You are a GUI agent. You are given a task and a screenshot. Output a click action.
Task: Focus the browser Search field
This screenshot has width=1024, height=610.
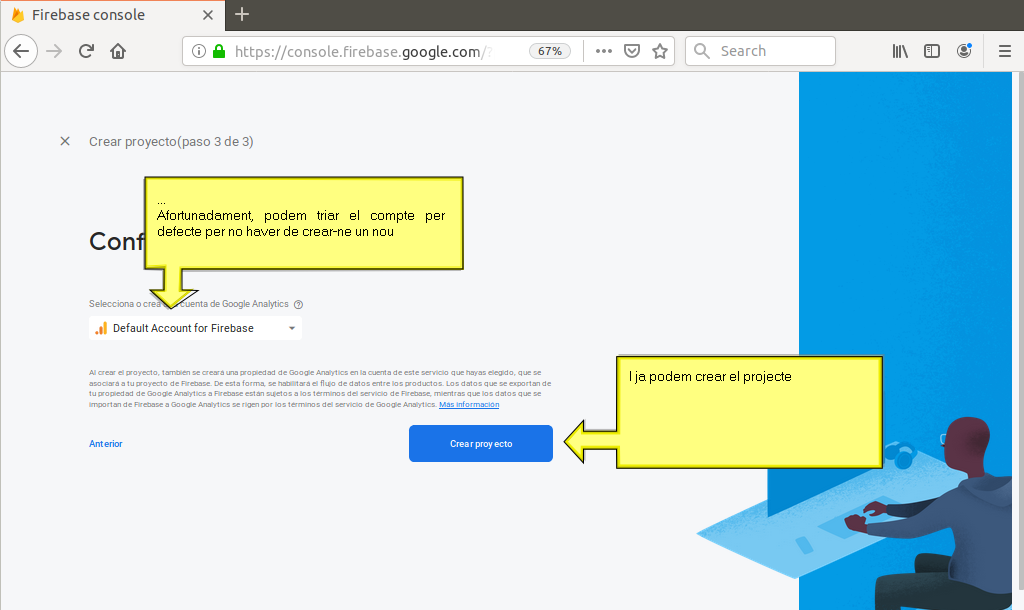click(760, 51)
